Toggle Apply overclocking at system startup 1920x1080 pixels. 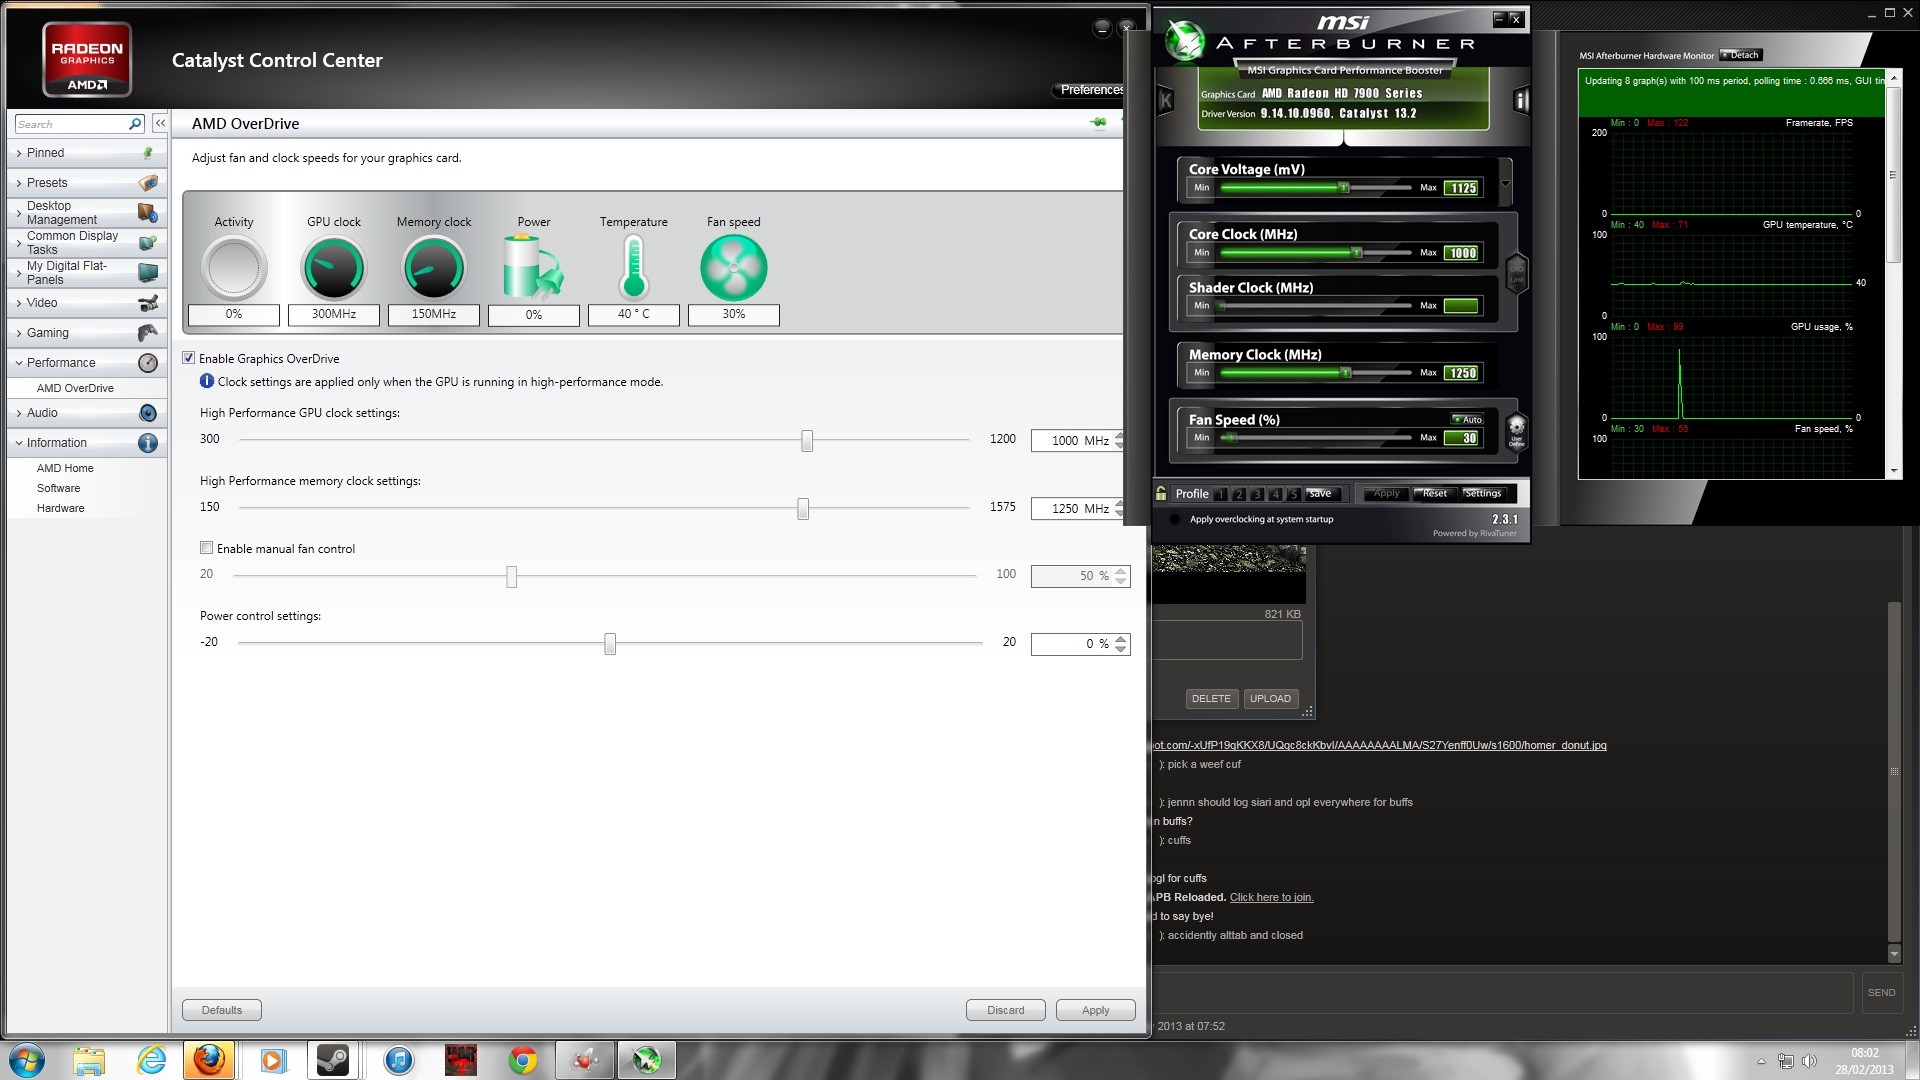(1174, 520)
